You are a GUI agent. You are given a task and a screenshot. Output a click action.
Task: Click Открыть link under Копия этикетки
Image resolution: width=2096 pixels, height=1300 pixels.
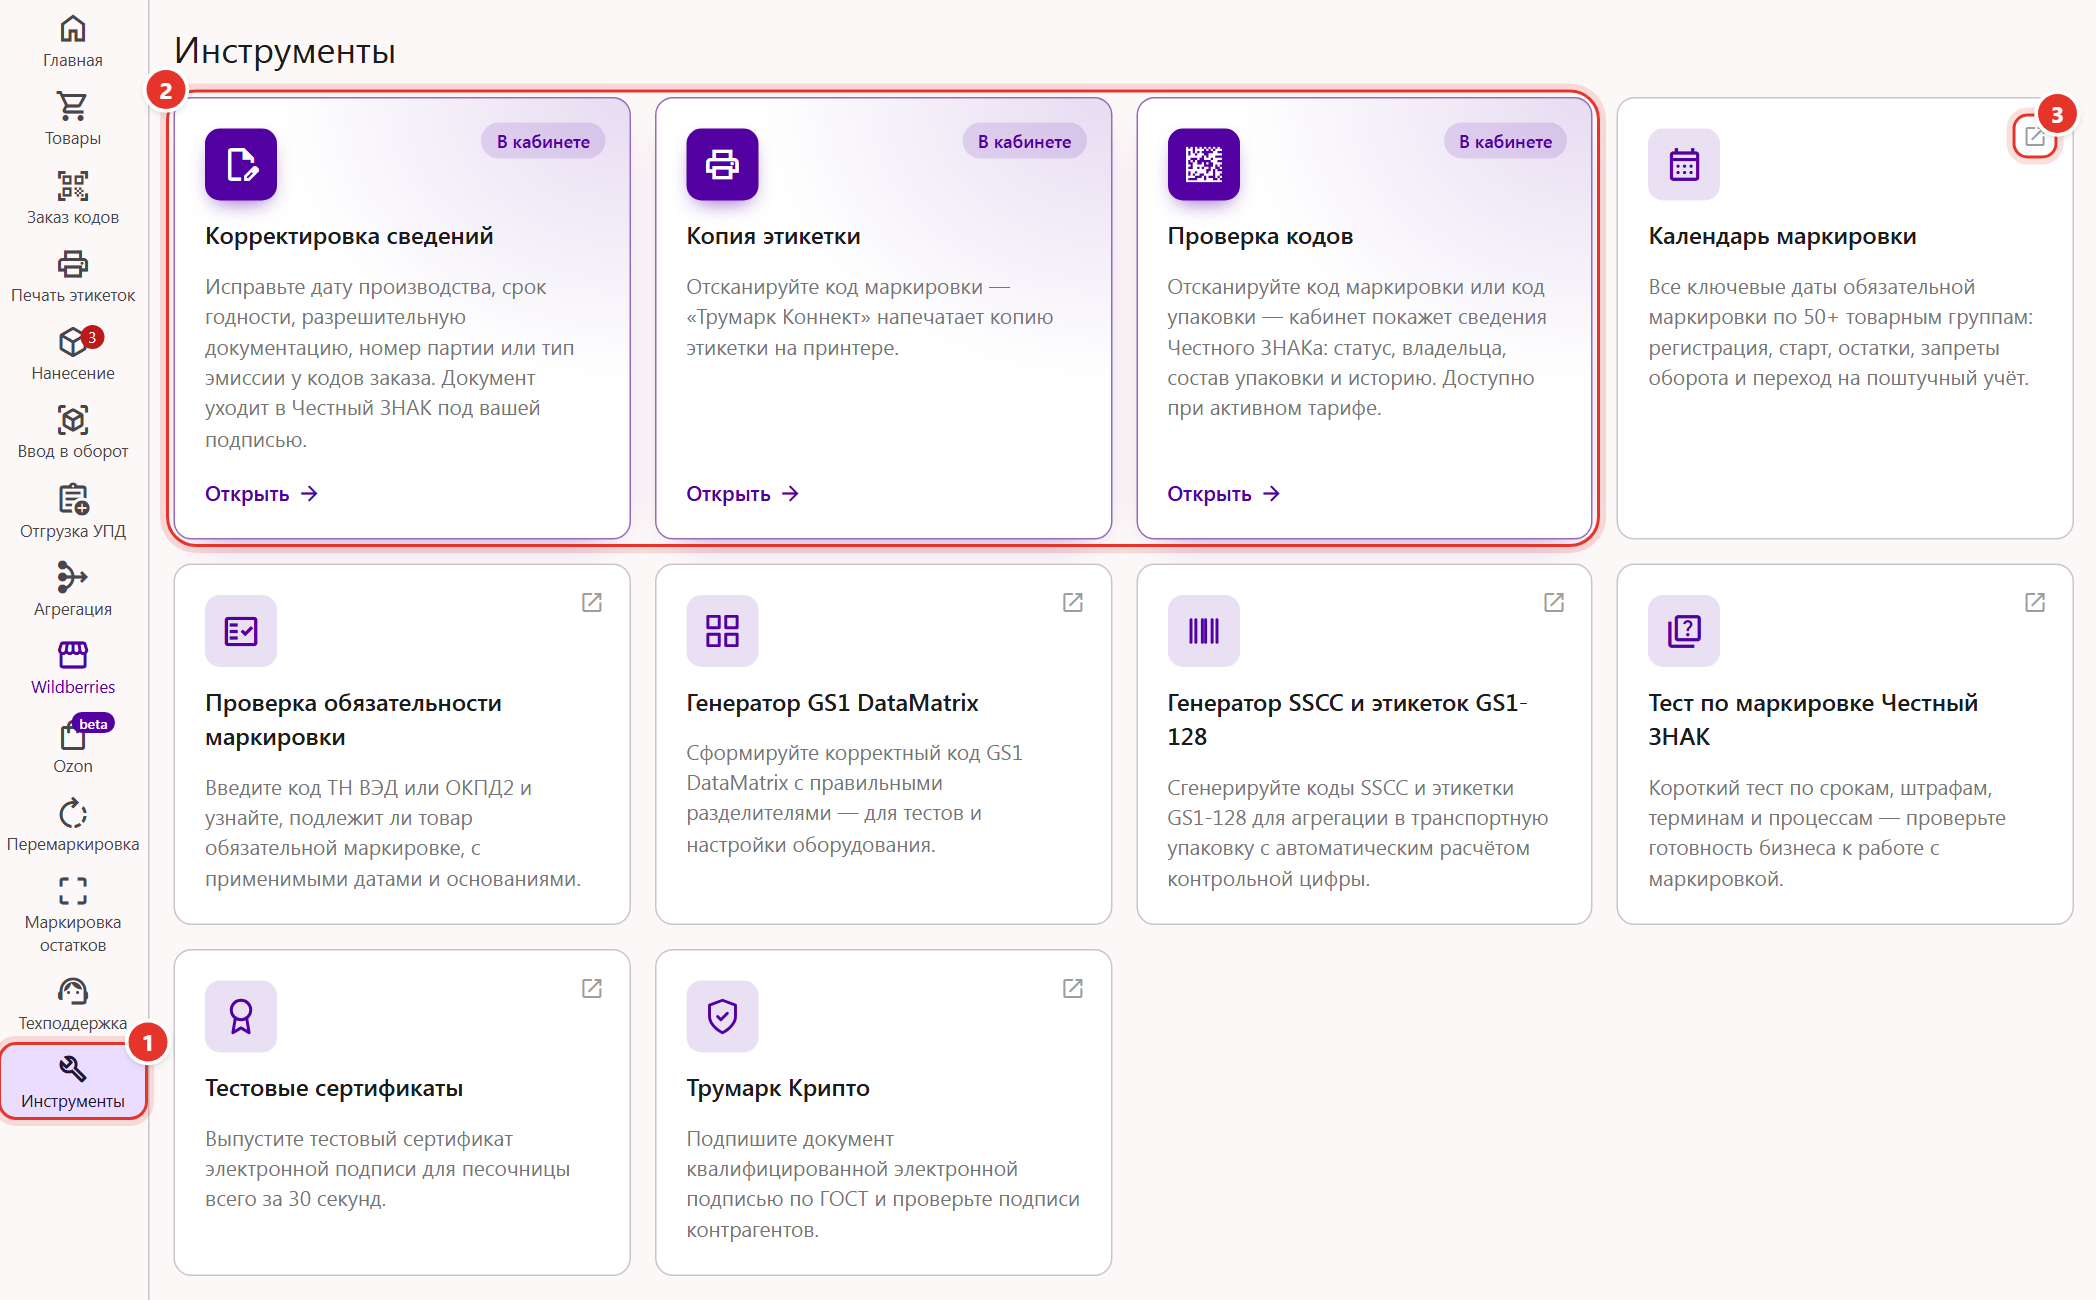click(x=743, y=494)
